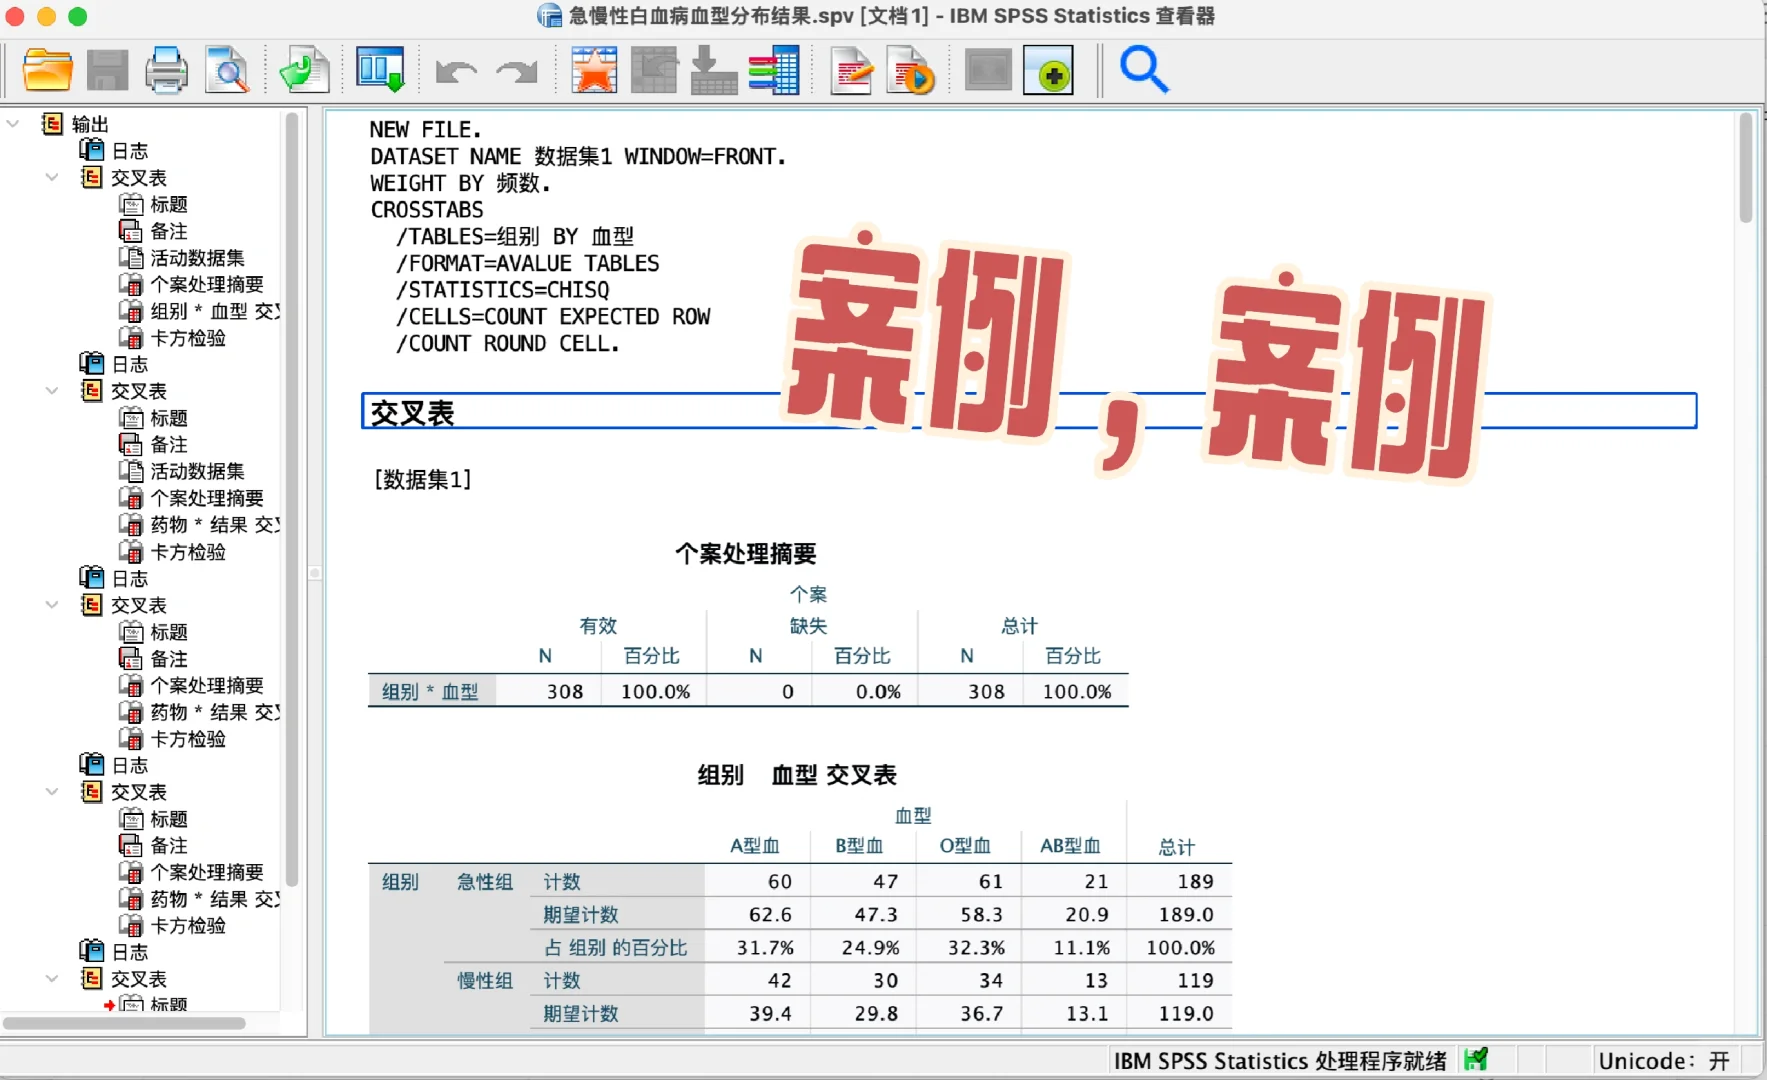Click the show variables toolbar icon
Image resolution: width=1767 pixels, height=1080 pixels.
pos(775,70)
